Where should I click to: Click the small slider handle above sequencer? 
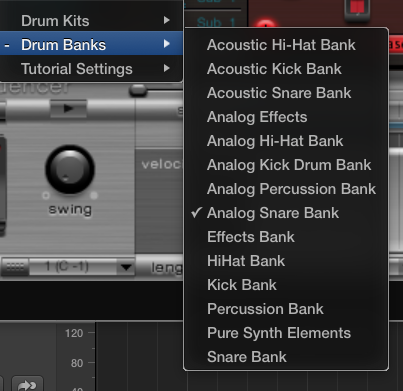tap(138, 90)
